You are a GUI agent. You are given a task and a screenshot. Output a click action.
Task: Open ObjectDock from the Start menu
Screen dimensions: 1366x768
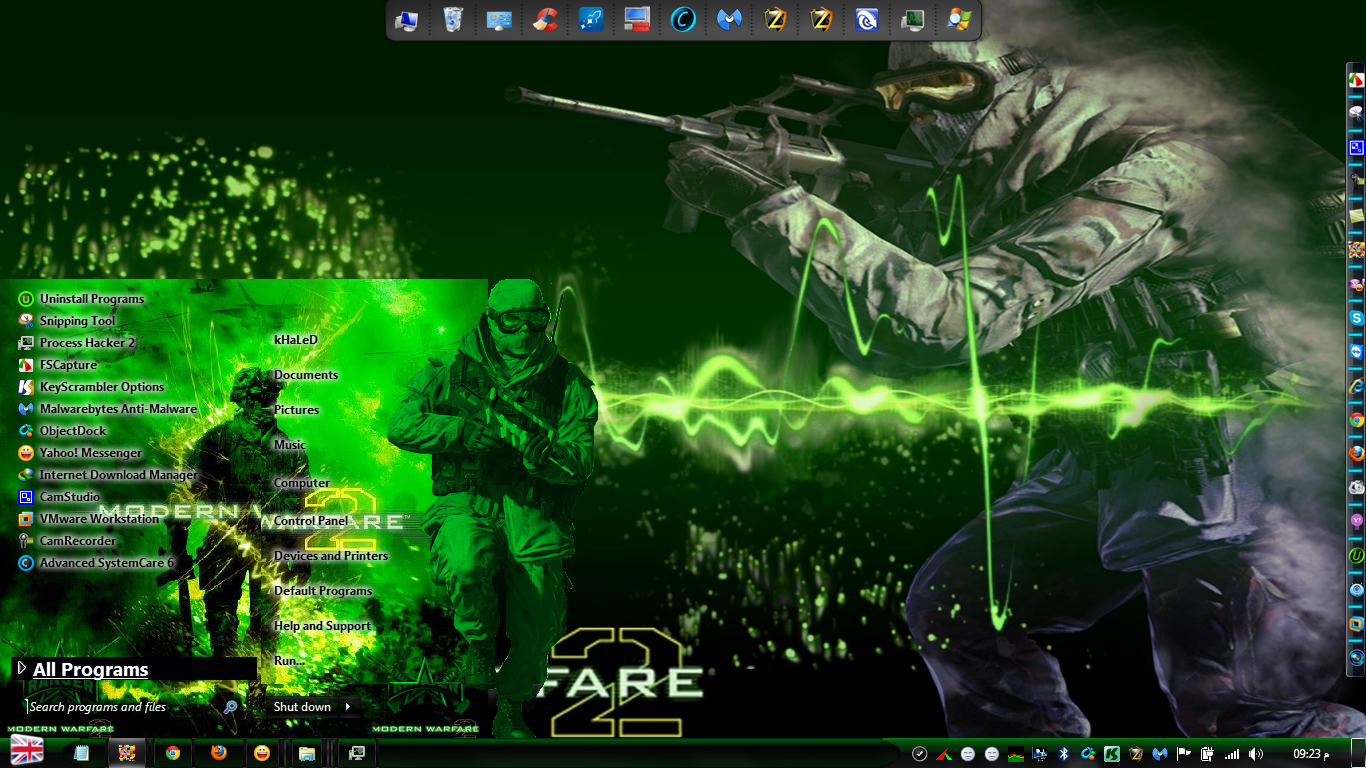coord(62,431)
